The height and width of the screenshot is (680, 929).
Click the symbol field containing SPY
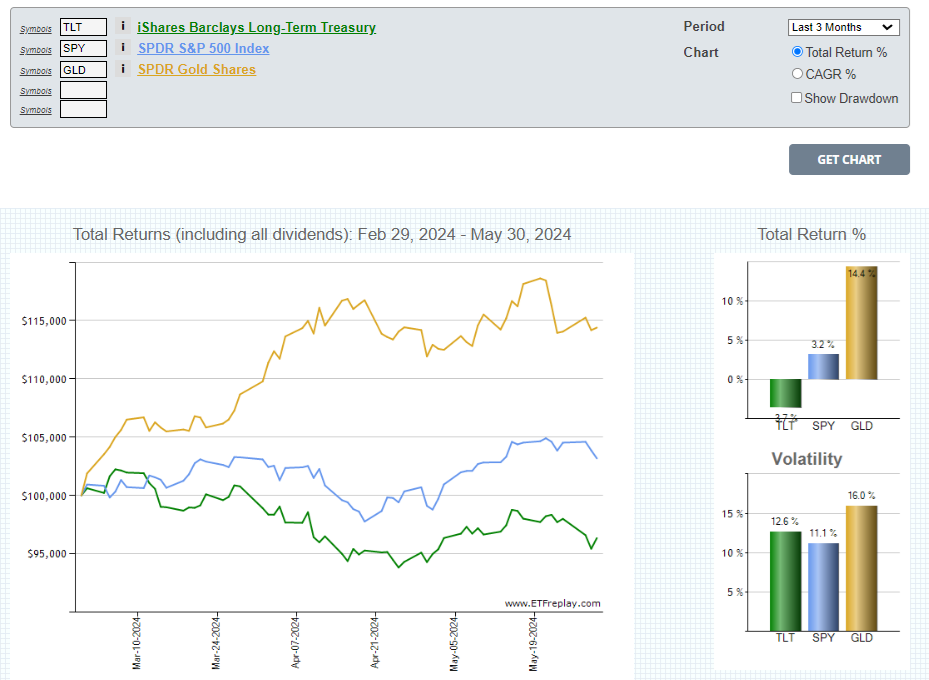[83, 48]
